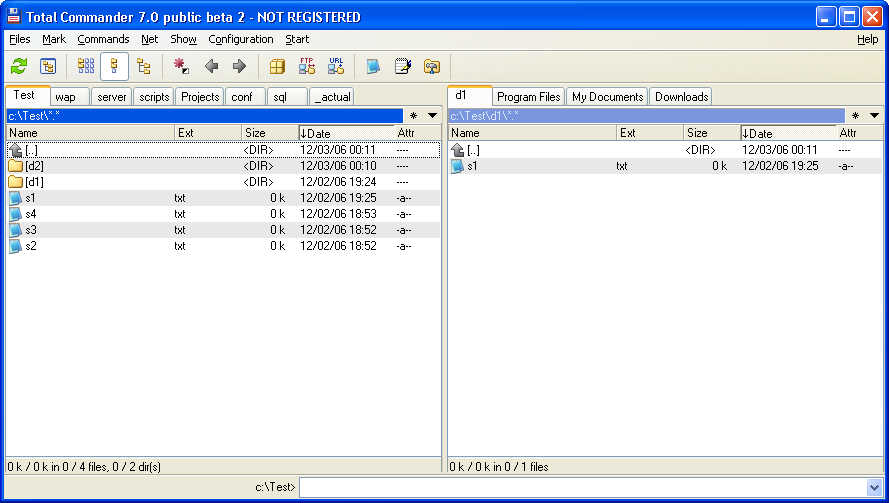The image size is (889, 503).
Task: Open left panel directory history dropdown arrow
Action: (433, 116)
